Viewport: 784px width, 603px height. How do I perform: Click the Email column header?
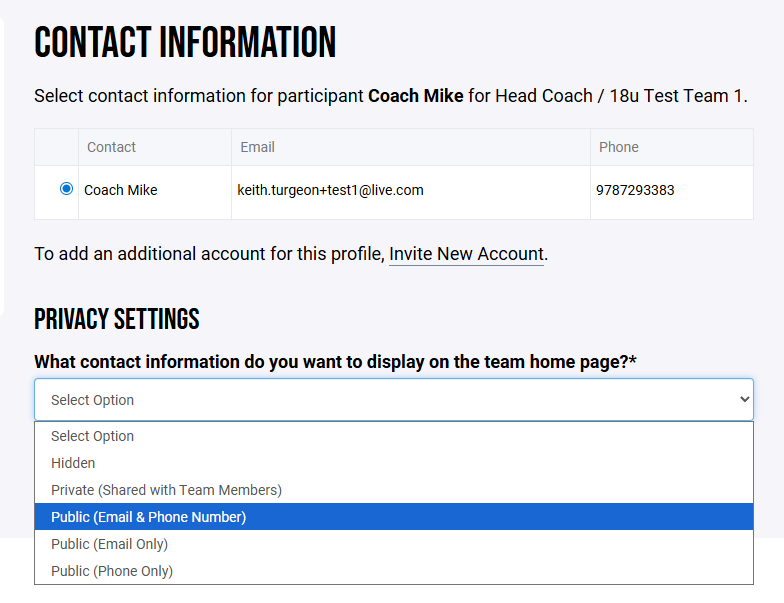[x=257, y=147]
